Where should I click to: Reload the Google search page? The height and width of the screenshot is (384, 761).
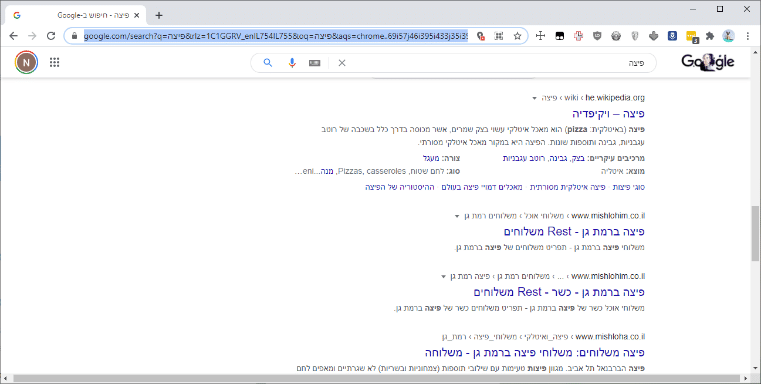click(50, 35)
